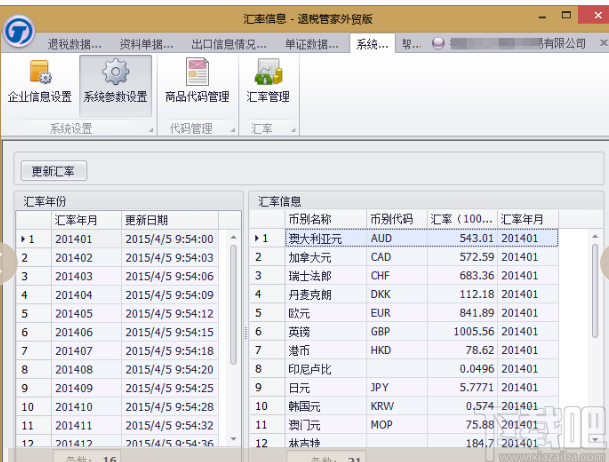Click the 汇率年份 list vertical scrollbar
The width and height of the screenshot is (609, 462).
point(233,305)
